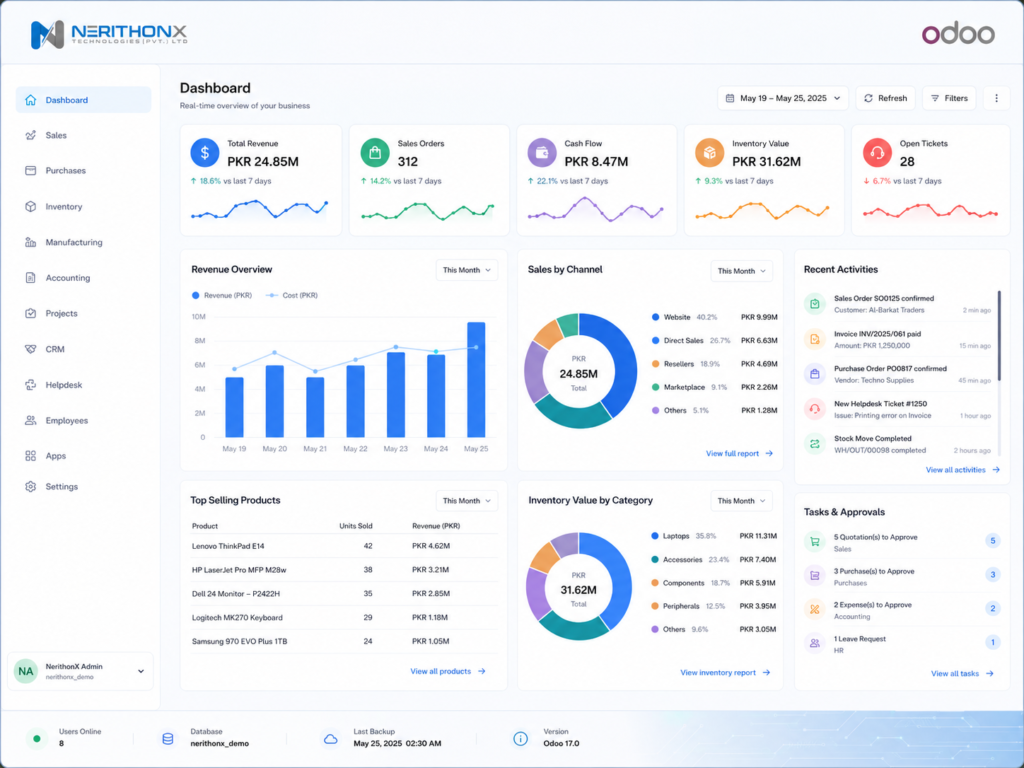Toggle Laptops category legend entry
This screenshot has height=768, width=1024.
point(713,536)
